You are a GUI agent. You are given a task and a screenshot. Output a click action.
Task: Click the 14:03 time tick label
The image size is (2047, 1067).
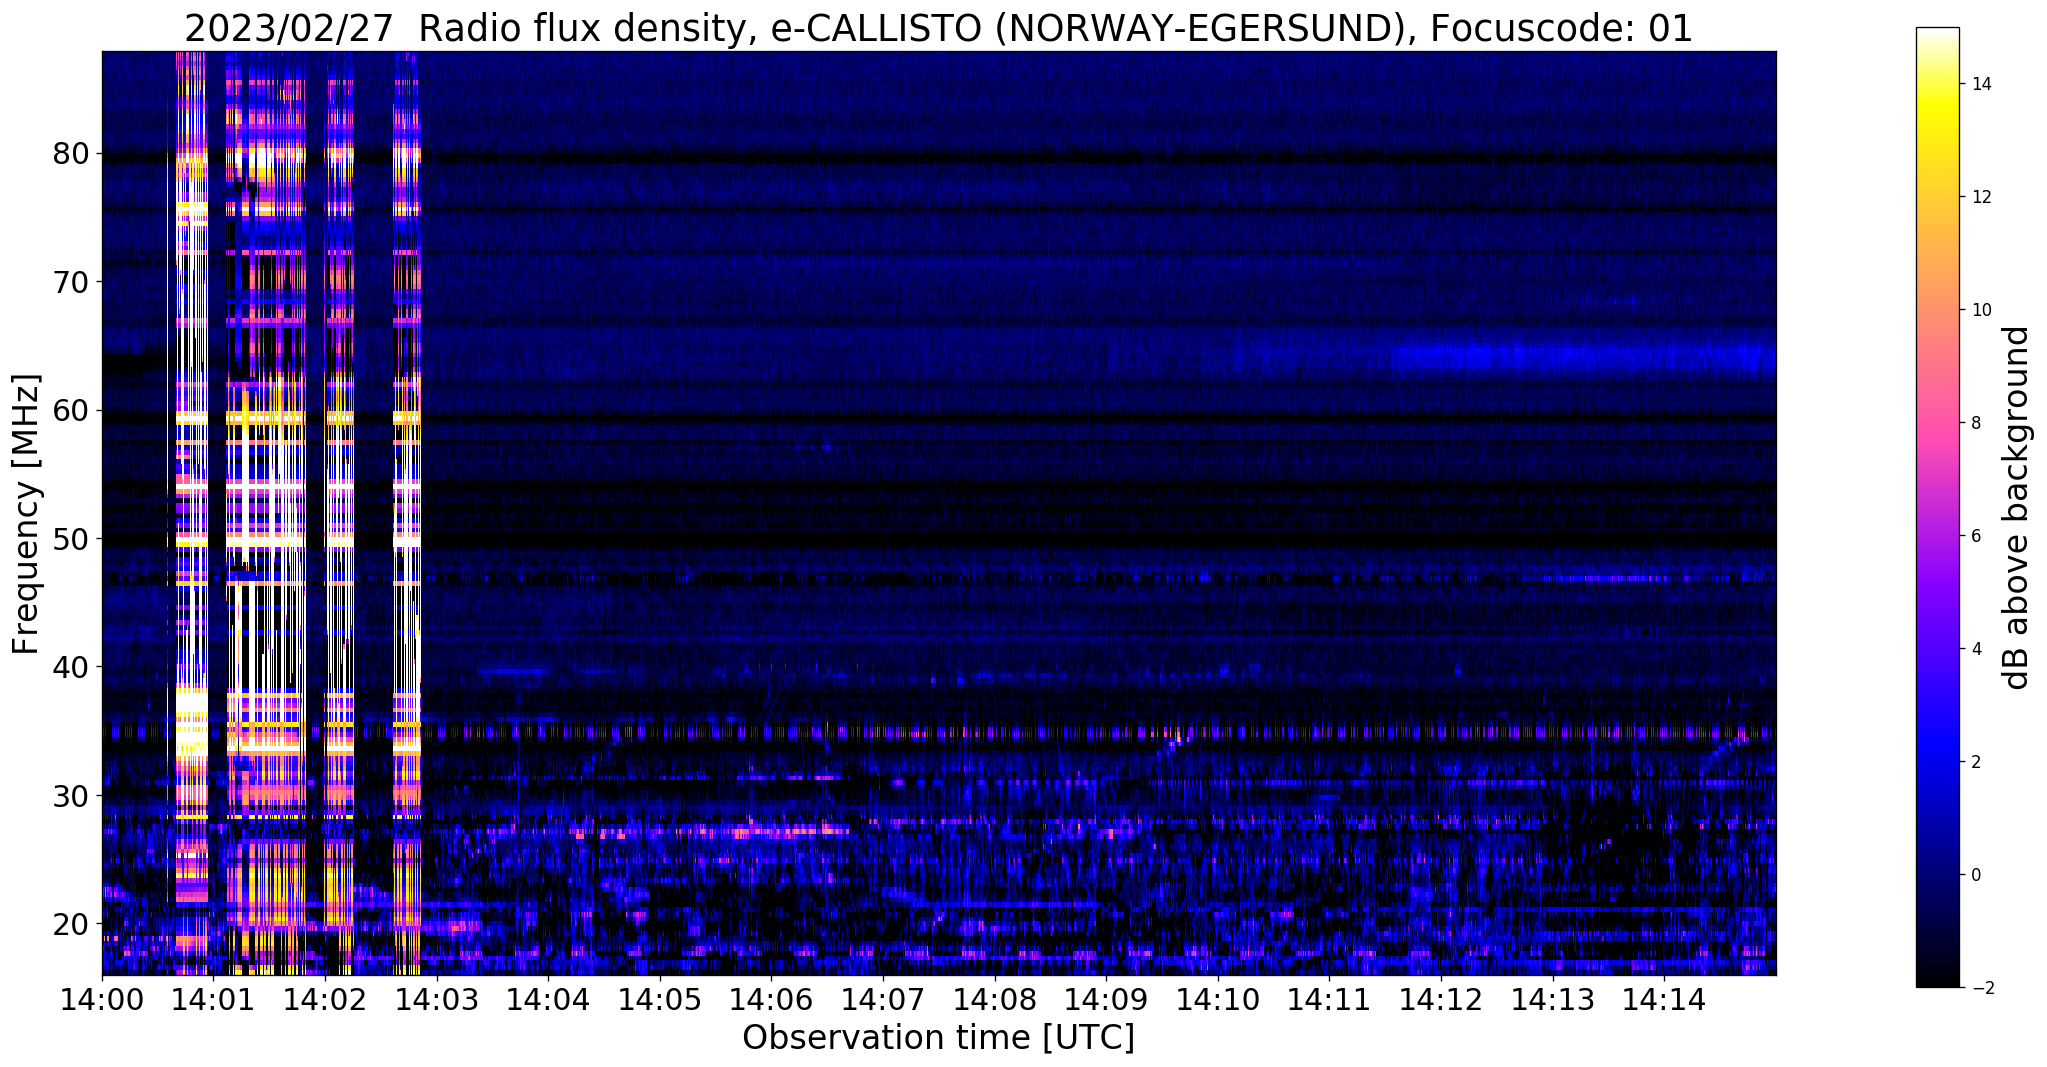pyautogui.click(x=437, y=998)
